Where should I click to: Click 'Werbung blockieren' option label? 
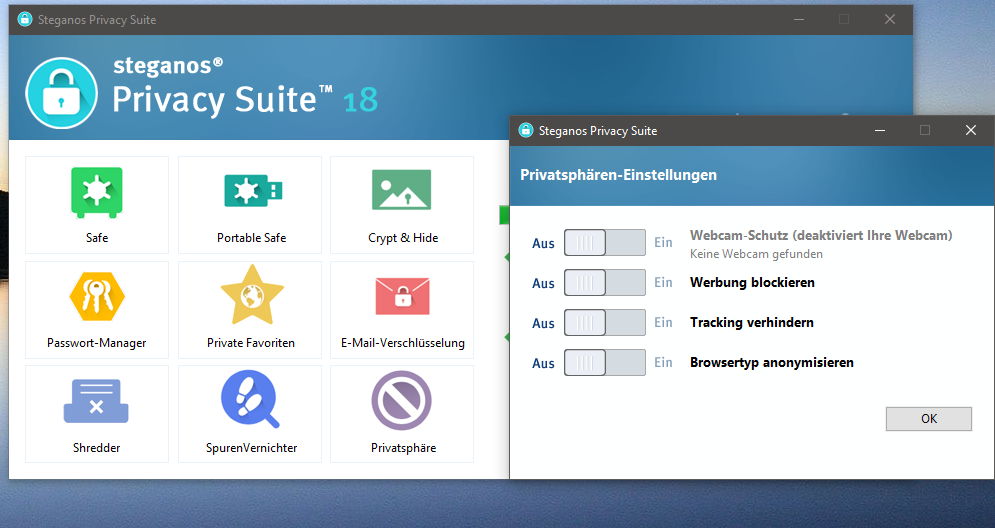752,282
